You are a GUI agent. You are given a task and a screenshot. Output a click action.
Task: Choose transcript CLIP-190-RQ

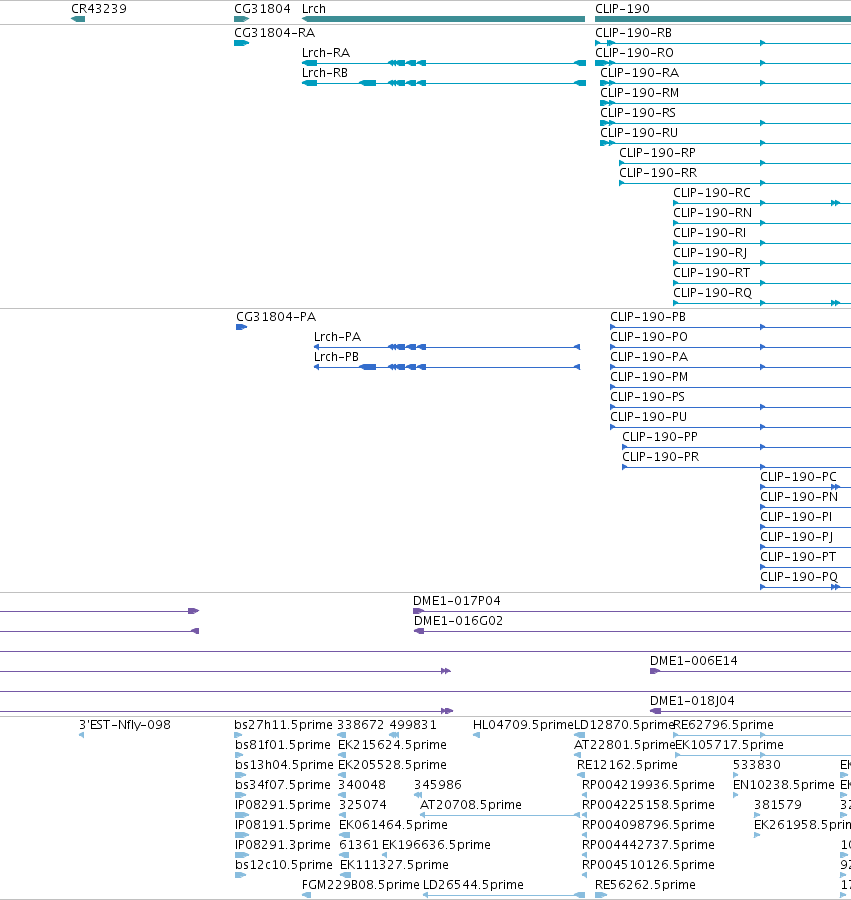pyautogui.click(x=712, y=294)
